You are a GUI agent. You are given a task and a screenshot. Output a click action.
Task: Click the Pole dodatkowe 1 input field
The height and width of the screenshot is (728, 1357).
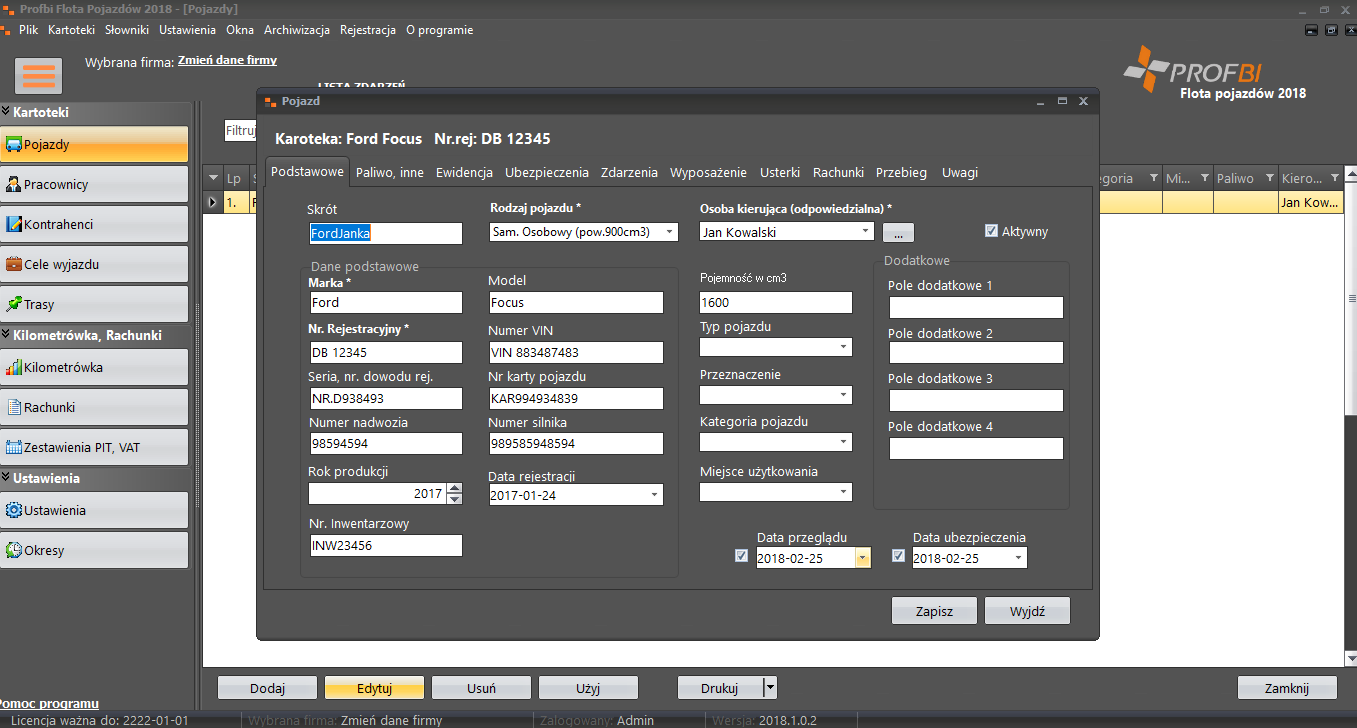[976, 307]
